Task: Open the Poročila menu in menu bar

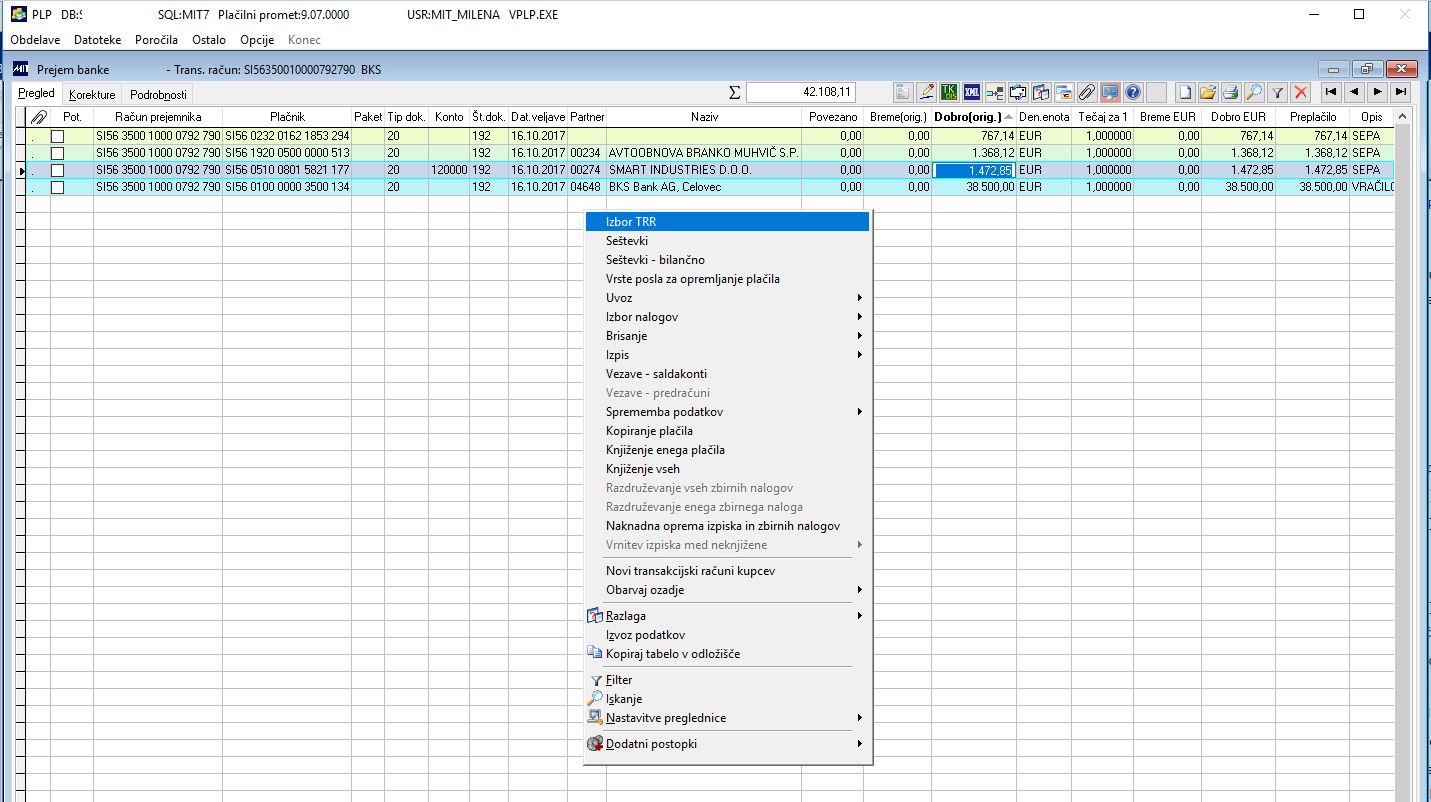Action: [x=156, y=40]
